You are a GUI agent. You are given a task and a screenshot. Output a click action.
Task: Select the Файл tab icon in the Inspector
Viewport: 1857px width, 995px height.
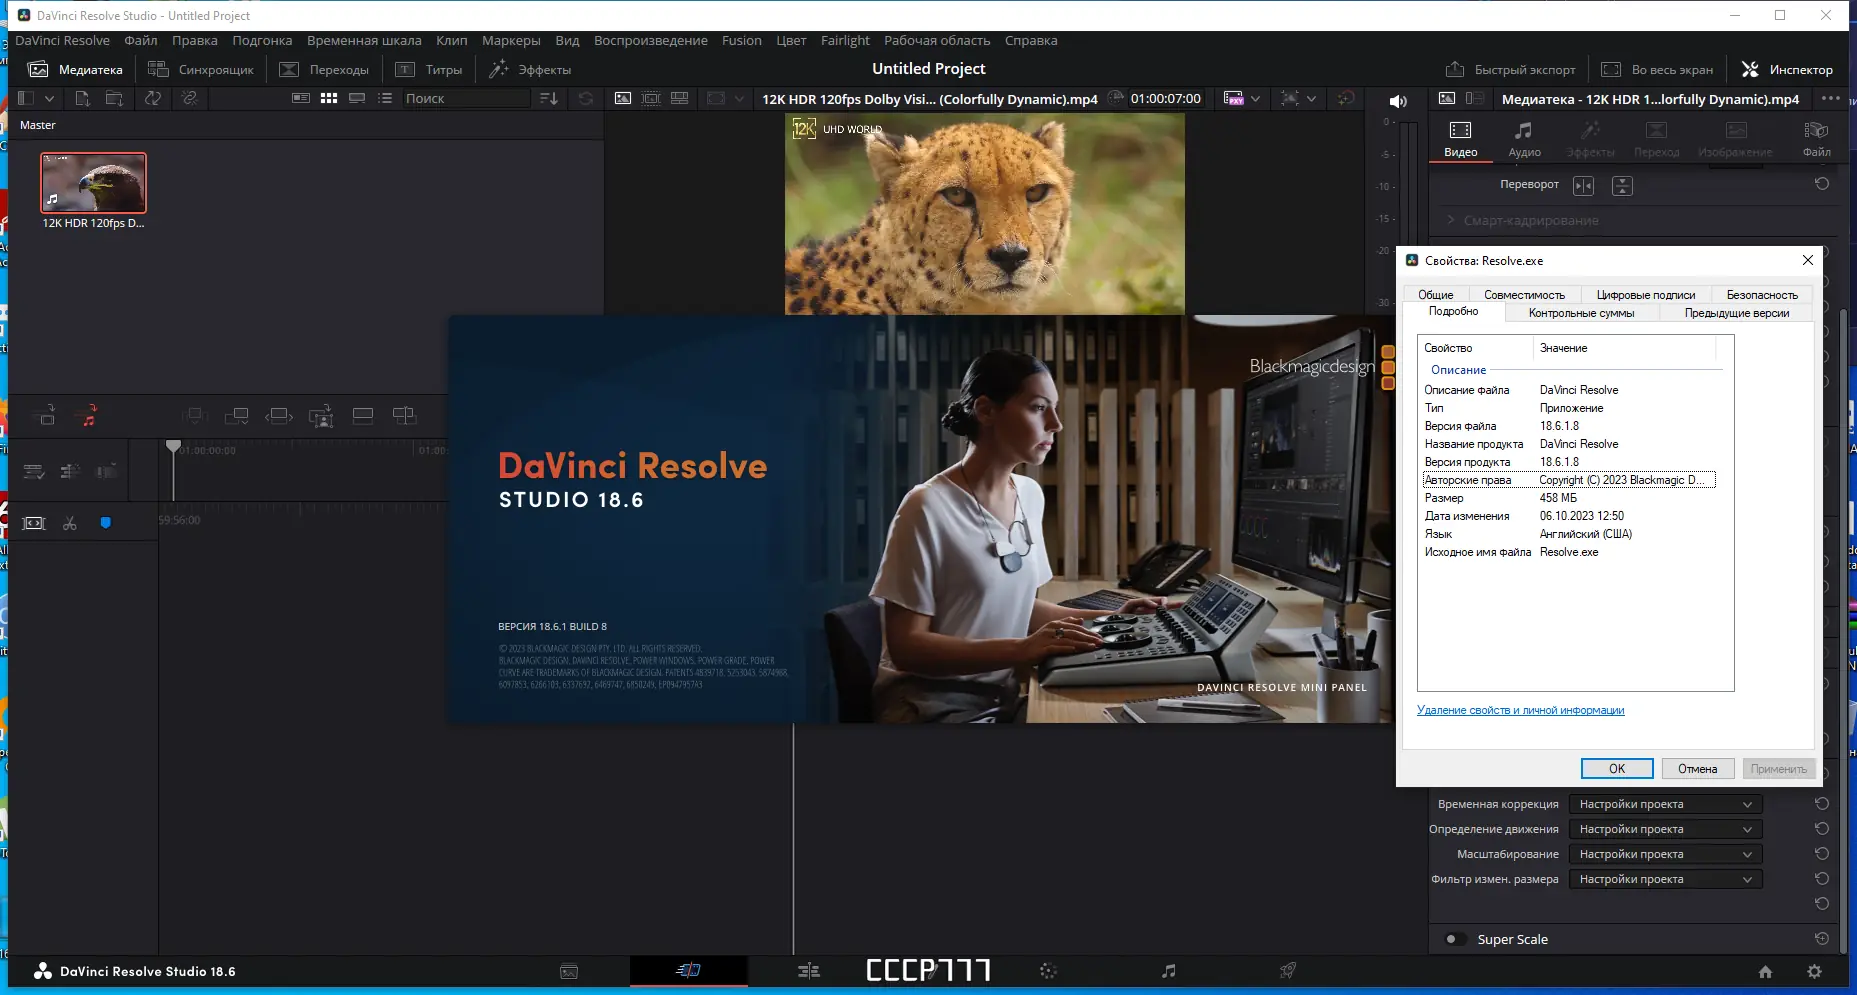pyautogui.click(x=1815, y=137)
